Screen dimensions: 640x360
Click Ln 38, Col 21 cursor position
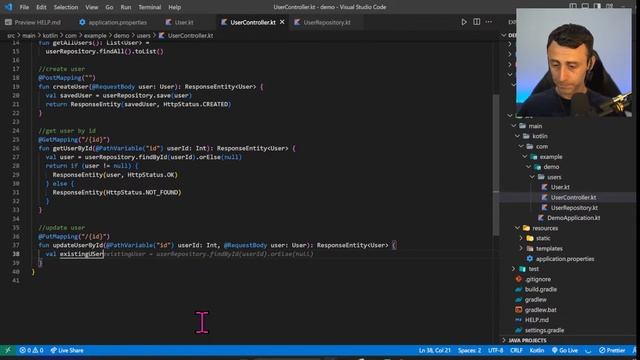click(434, 350)
